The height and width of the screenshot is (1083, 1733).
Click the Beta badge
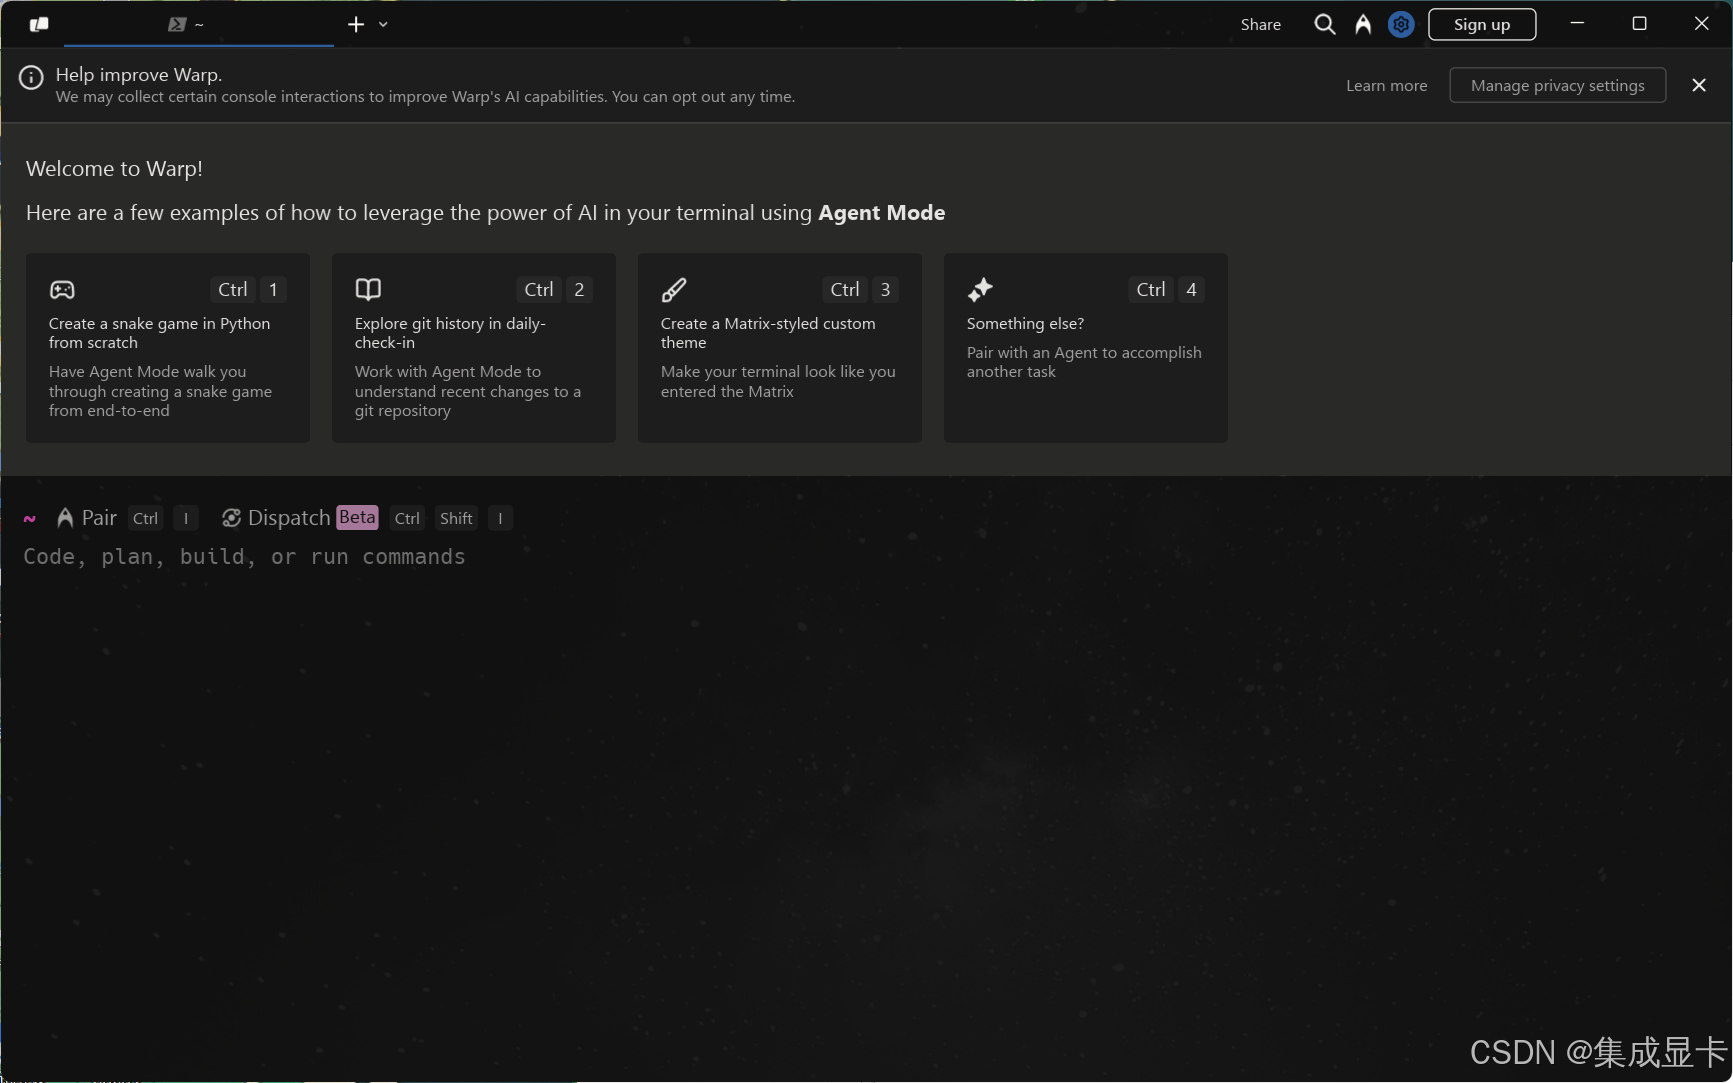357,517
